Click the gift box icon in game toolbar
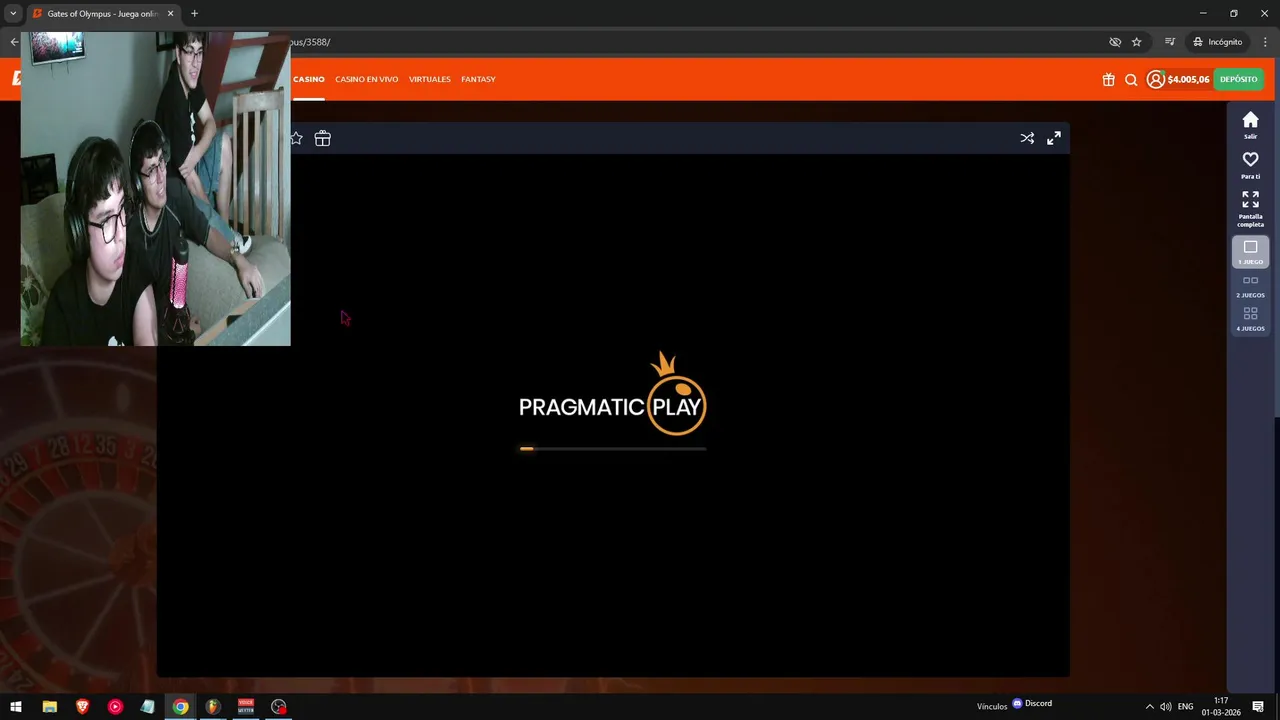This screenshot has height=720, width=1280. pyautogui.click(x=322, y=138)
